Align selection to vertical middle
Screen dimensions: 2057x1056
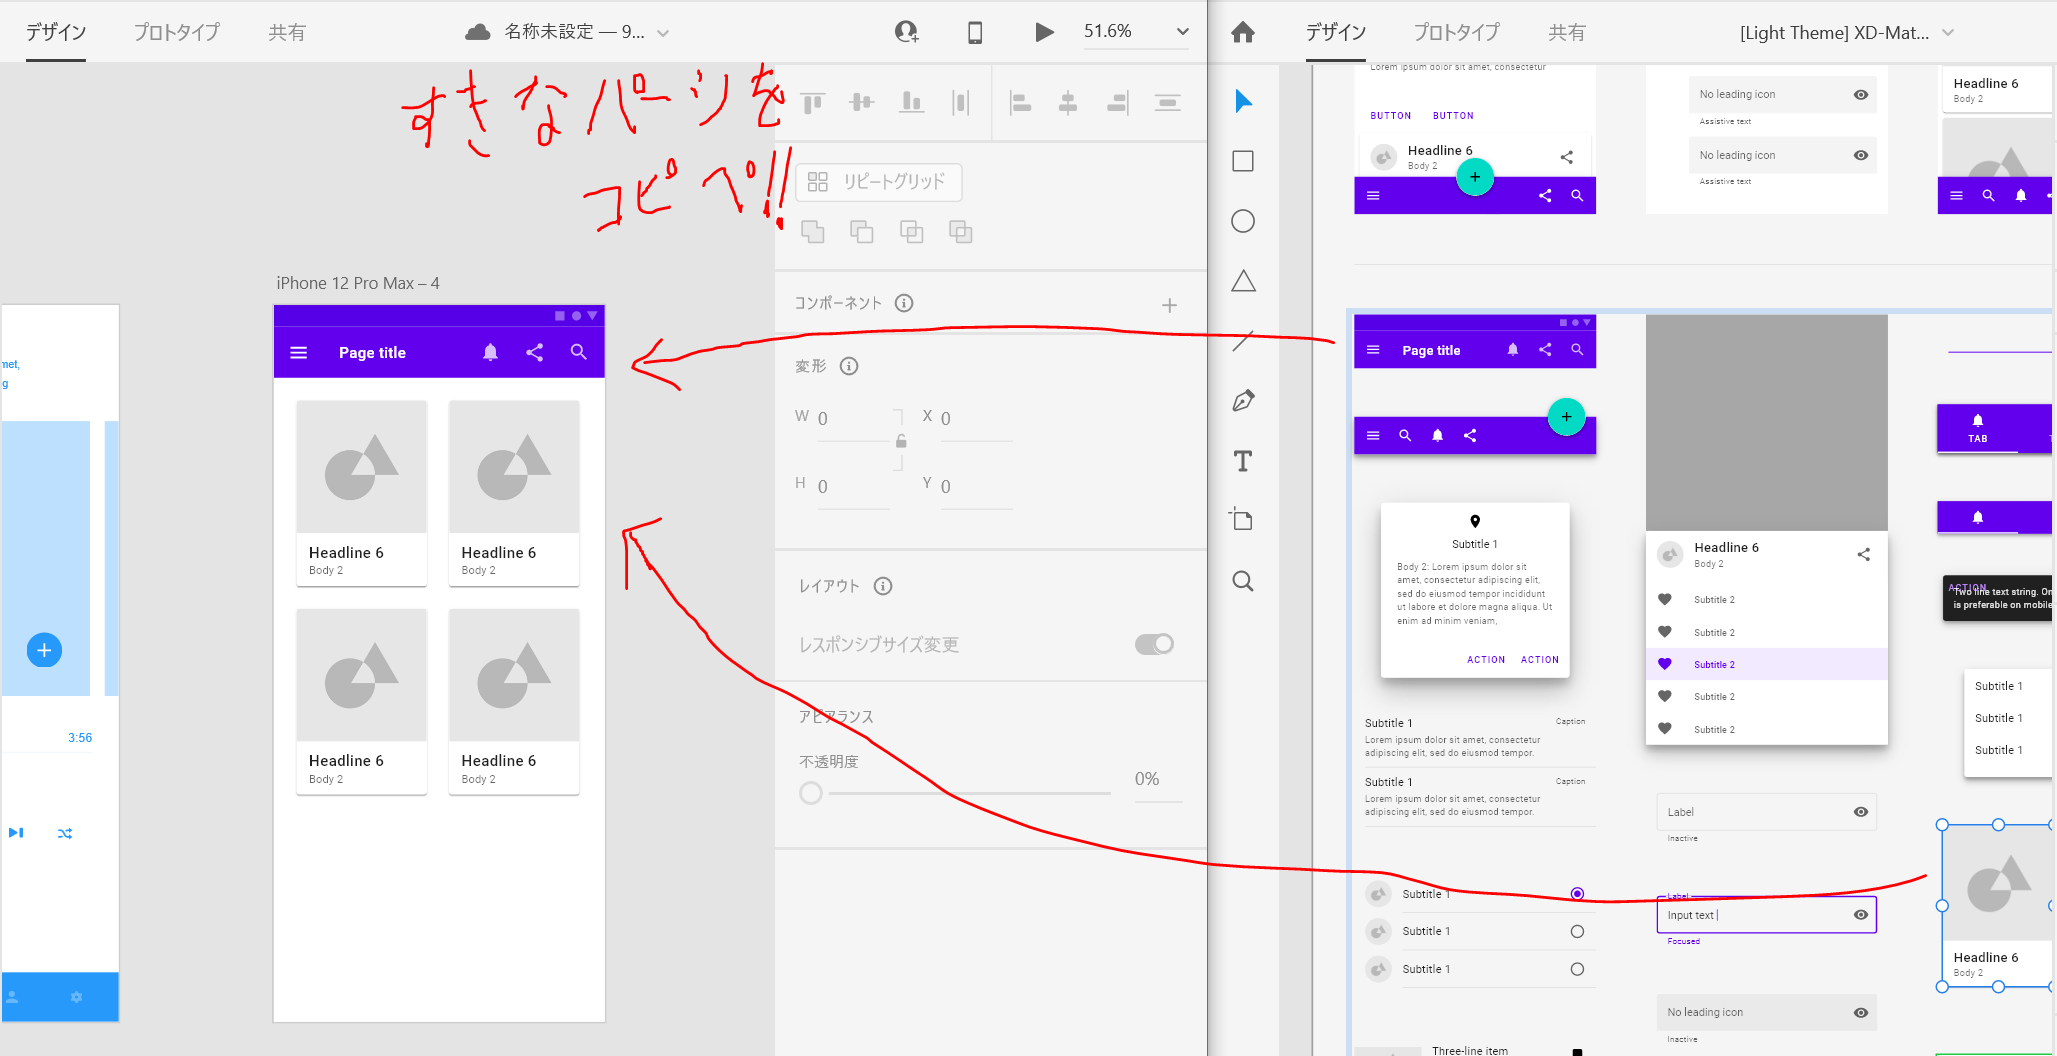(x=862, y=102)
